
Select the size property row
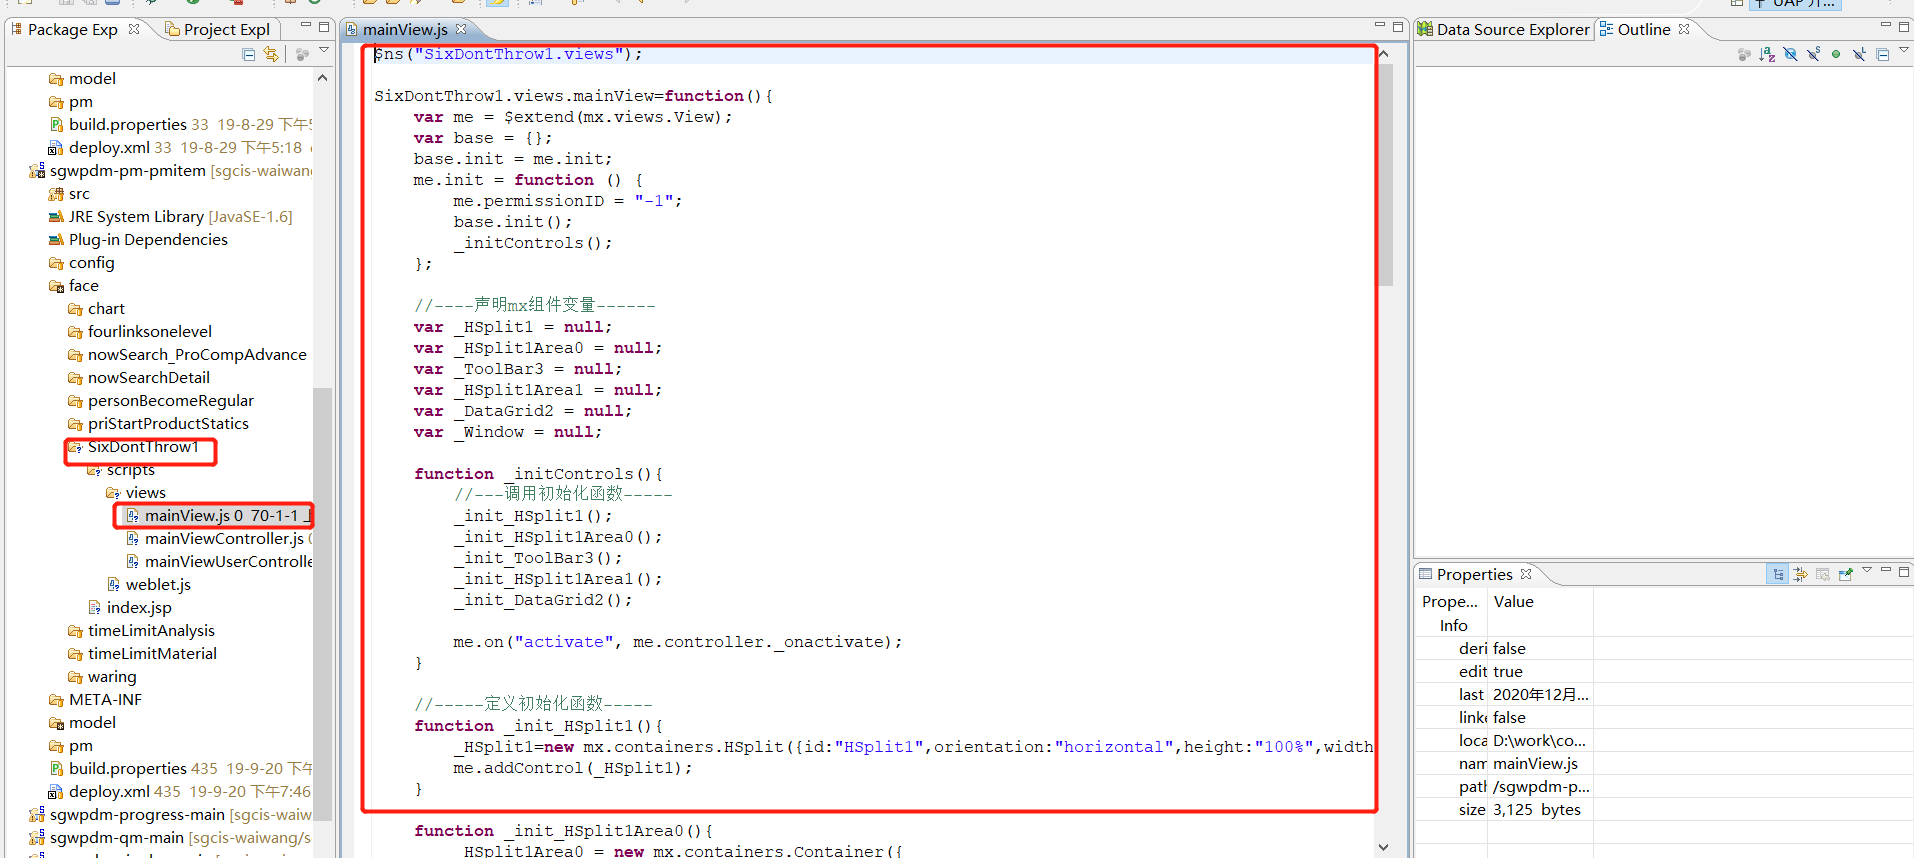tap(1664, 809)
